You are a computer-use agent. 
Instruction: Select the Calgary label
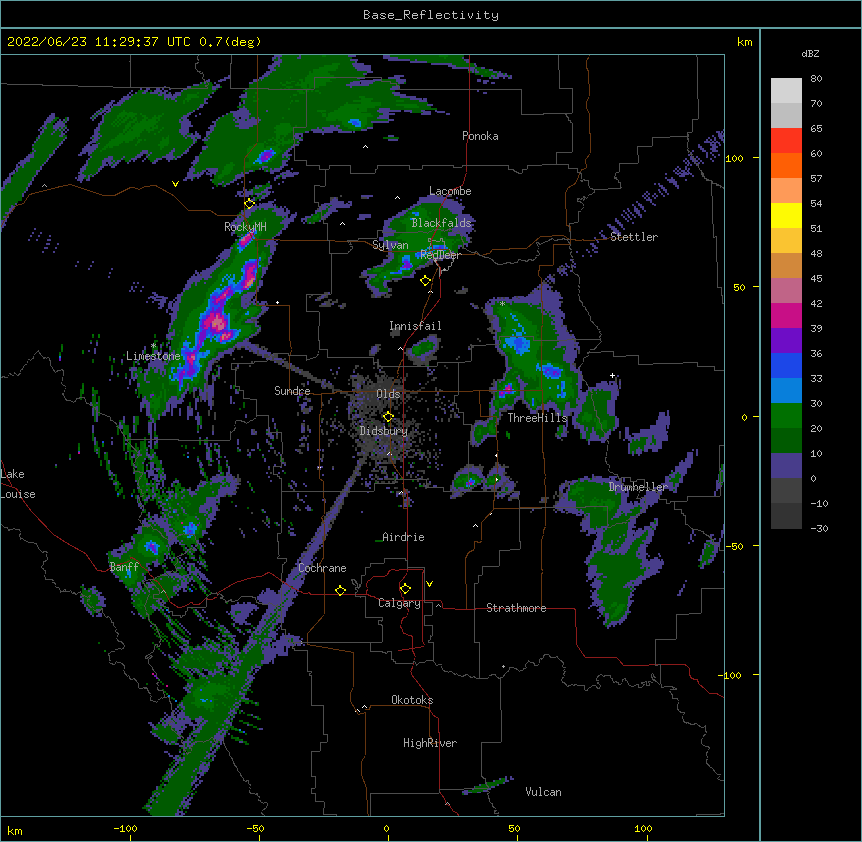pos(400,603)
